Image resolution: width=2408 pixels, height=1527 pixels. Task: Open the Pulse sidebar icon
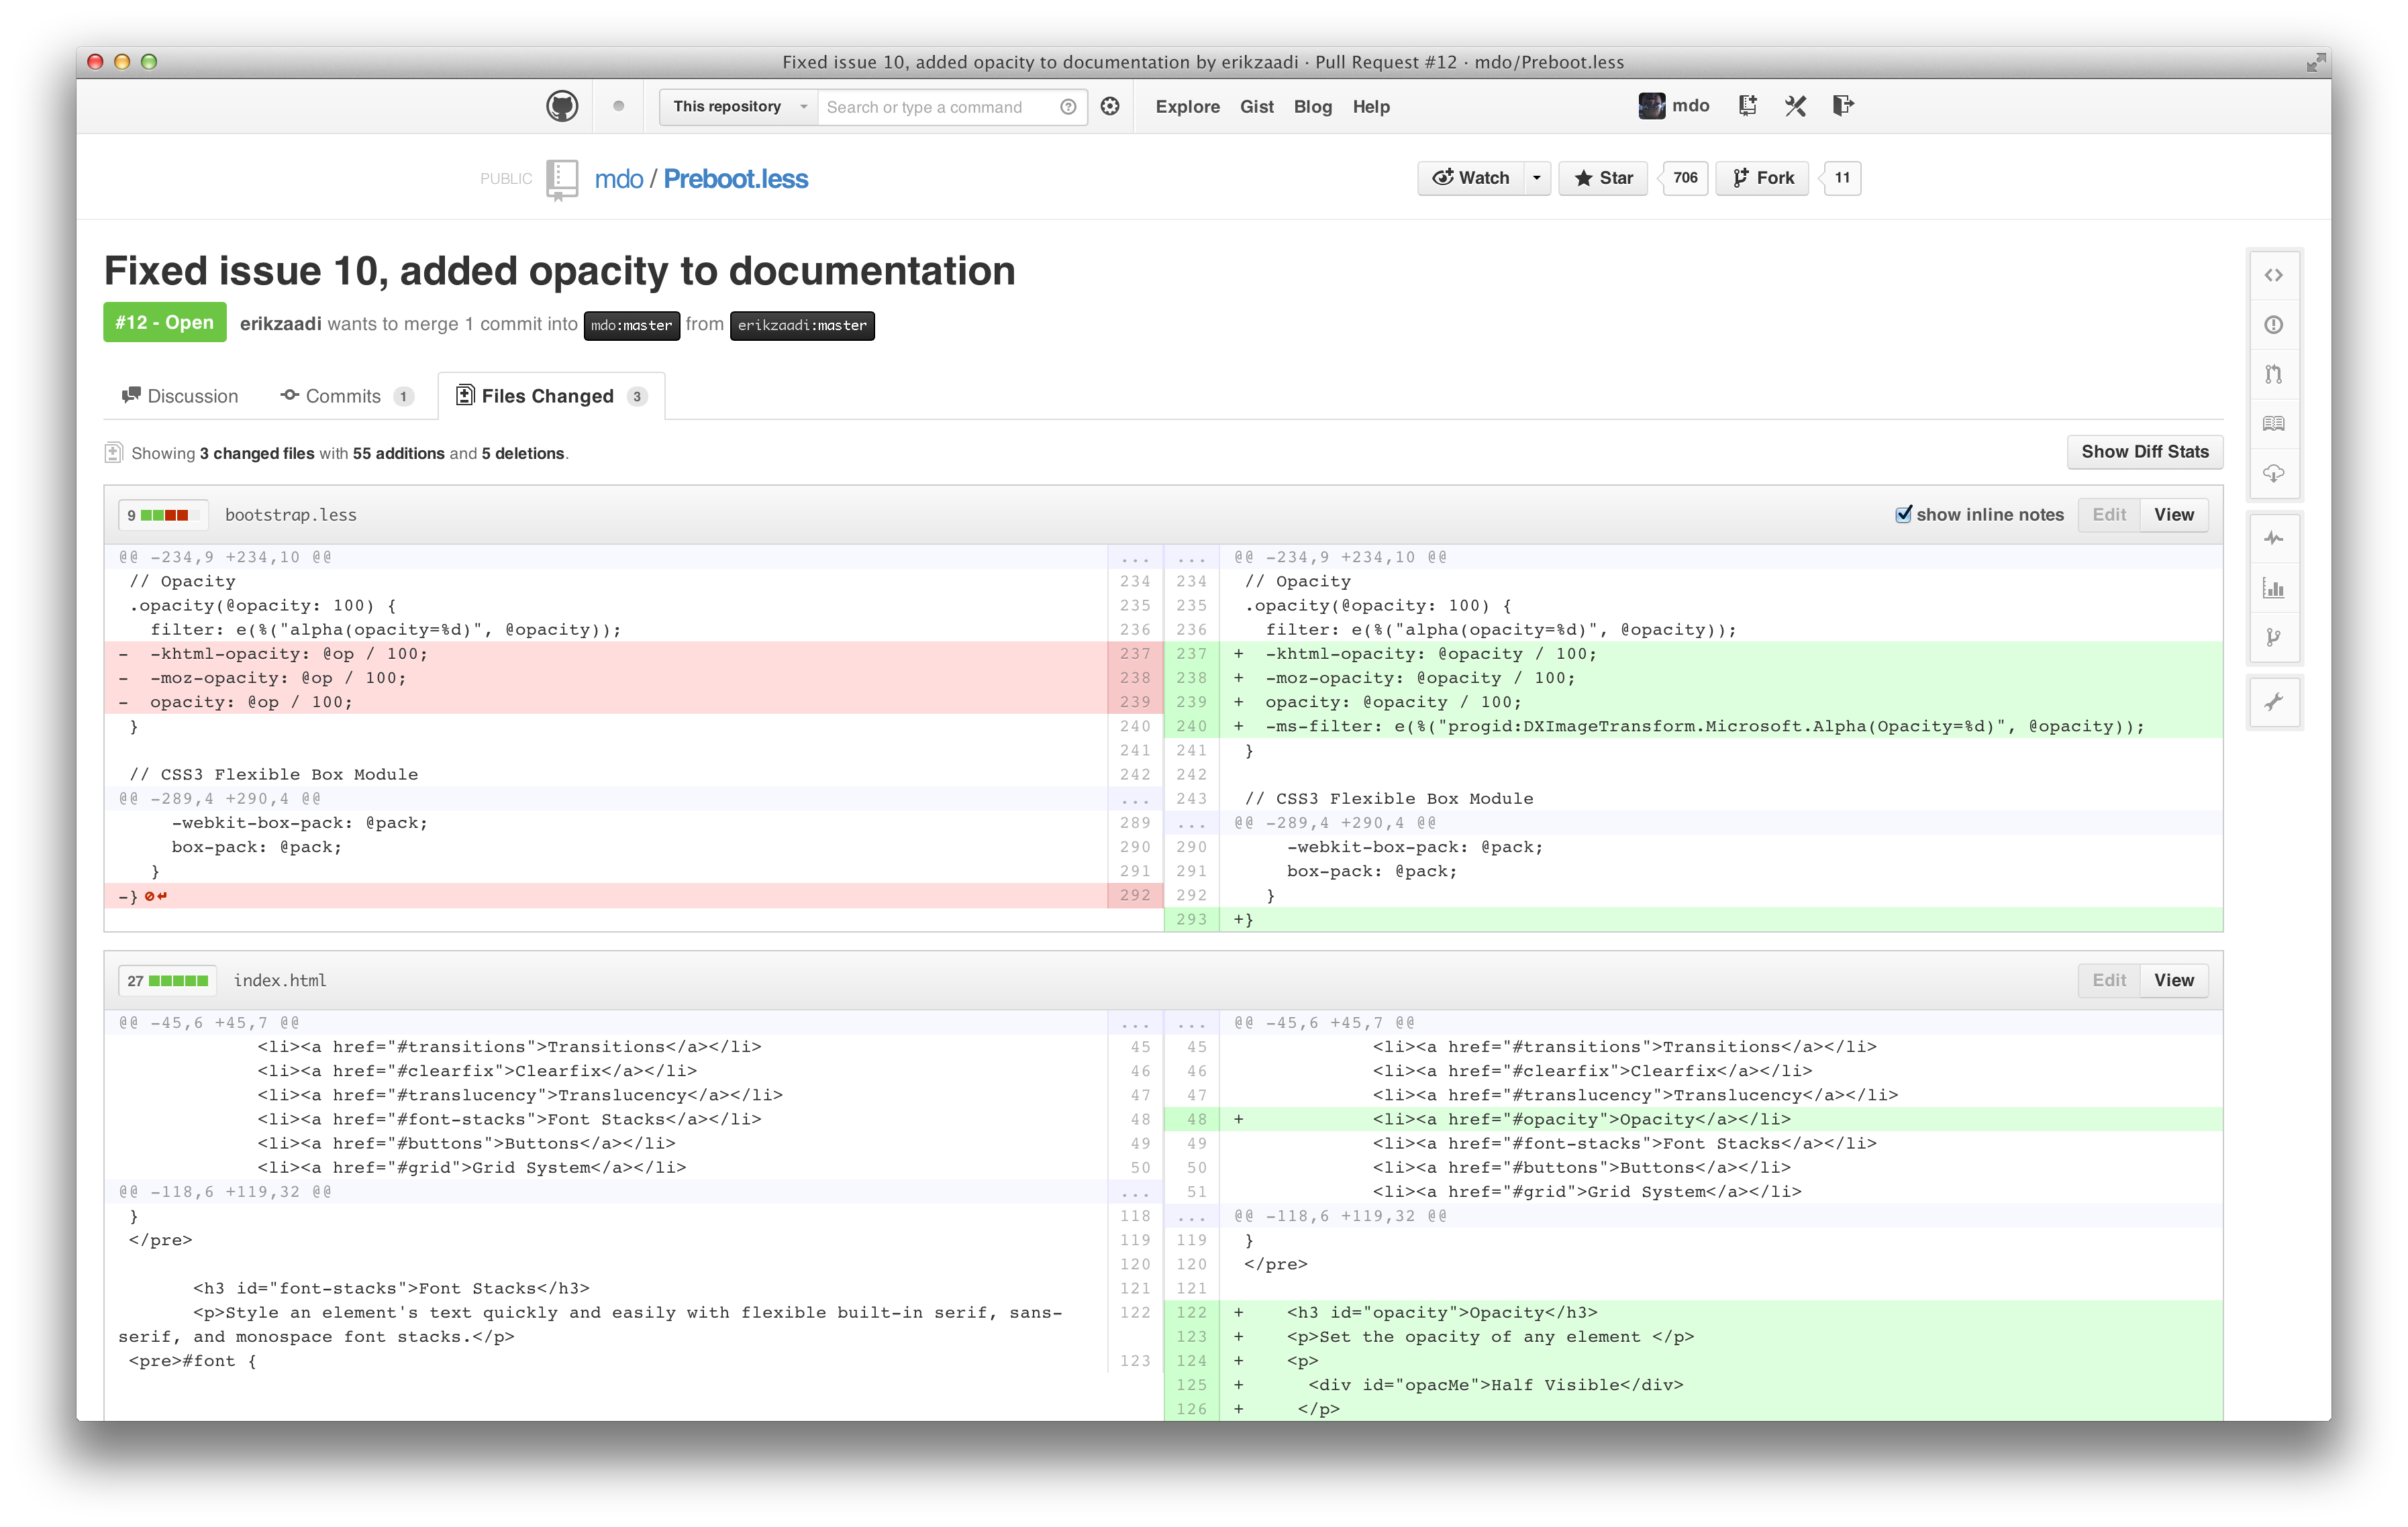[x=2273, y=539]
